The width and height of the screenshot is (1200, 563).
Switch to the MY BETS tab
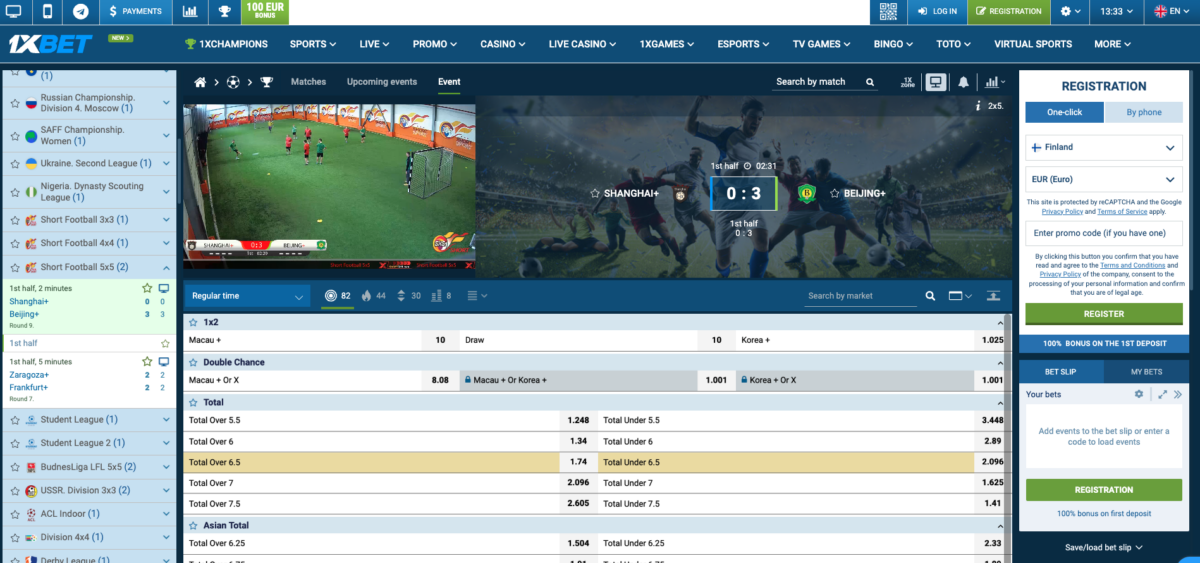1146,371
